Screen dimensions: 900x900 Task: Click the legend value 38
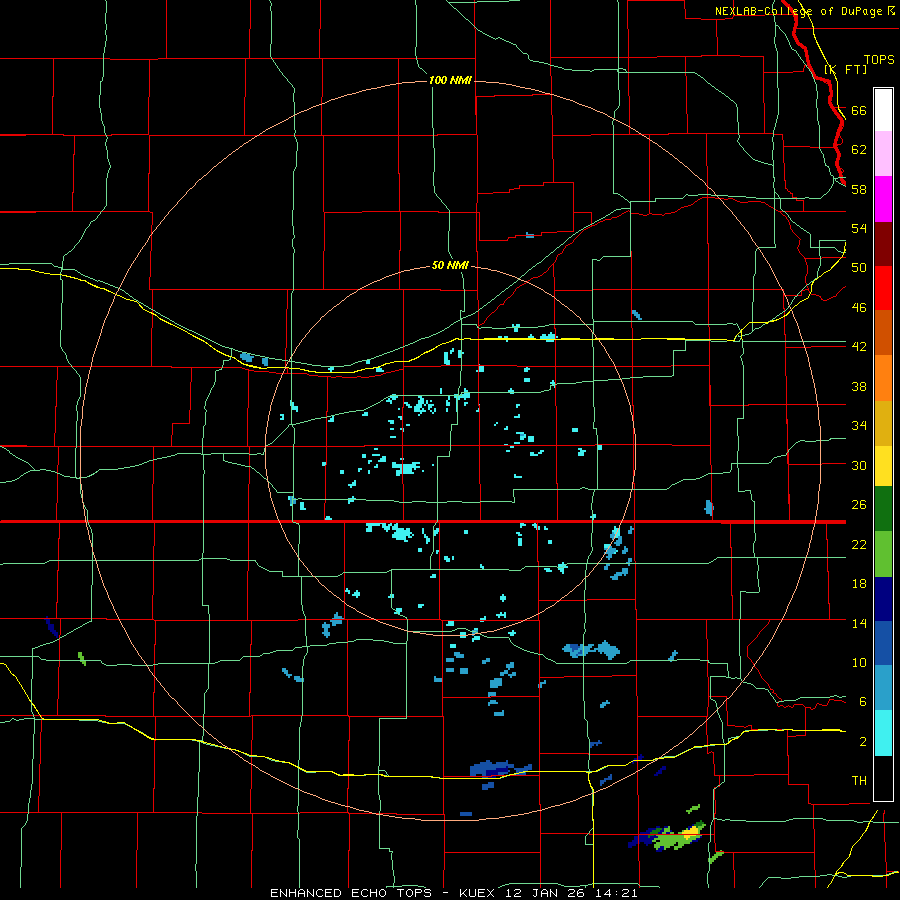coord(859,386)
